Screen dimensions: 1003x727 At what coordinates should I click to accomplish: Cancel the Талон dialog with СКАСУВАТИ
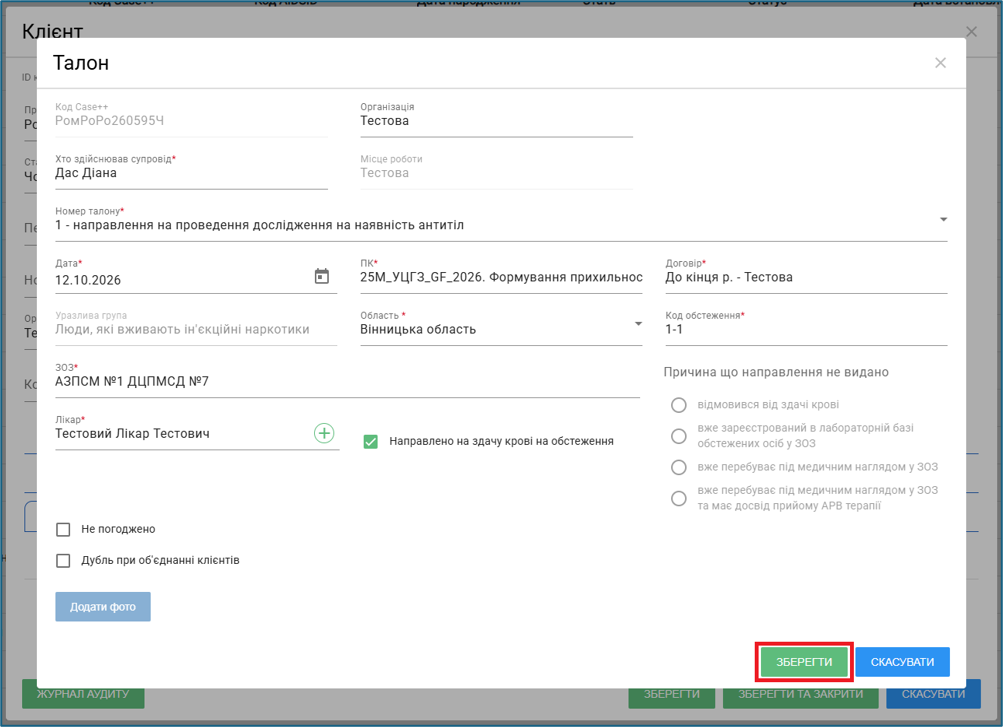pyautogui.click(x=902, y=662)
